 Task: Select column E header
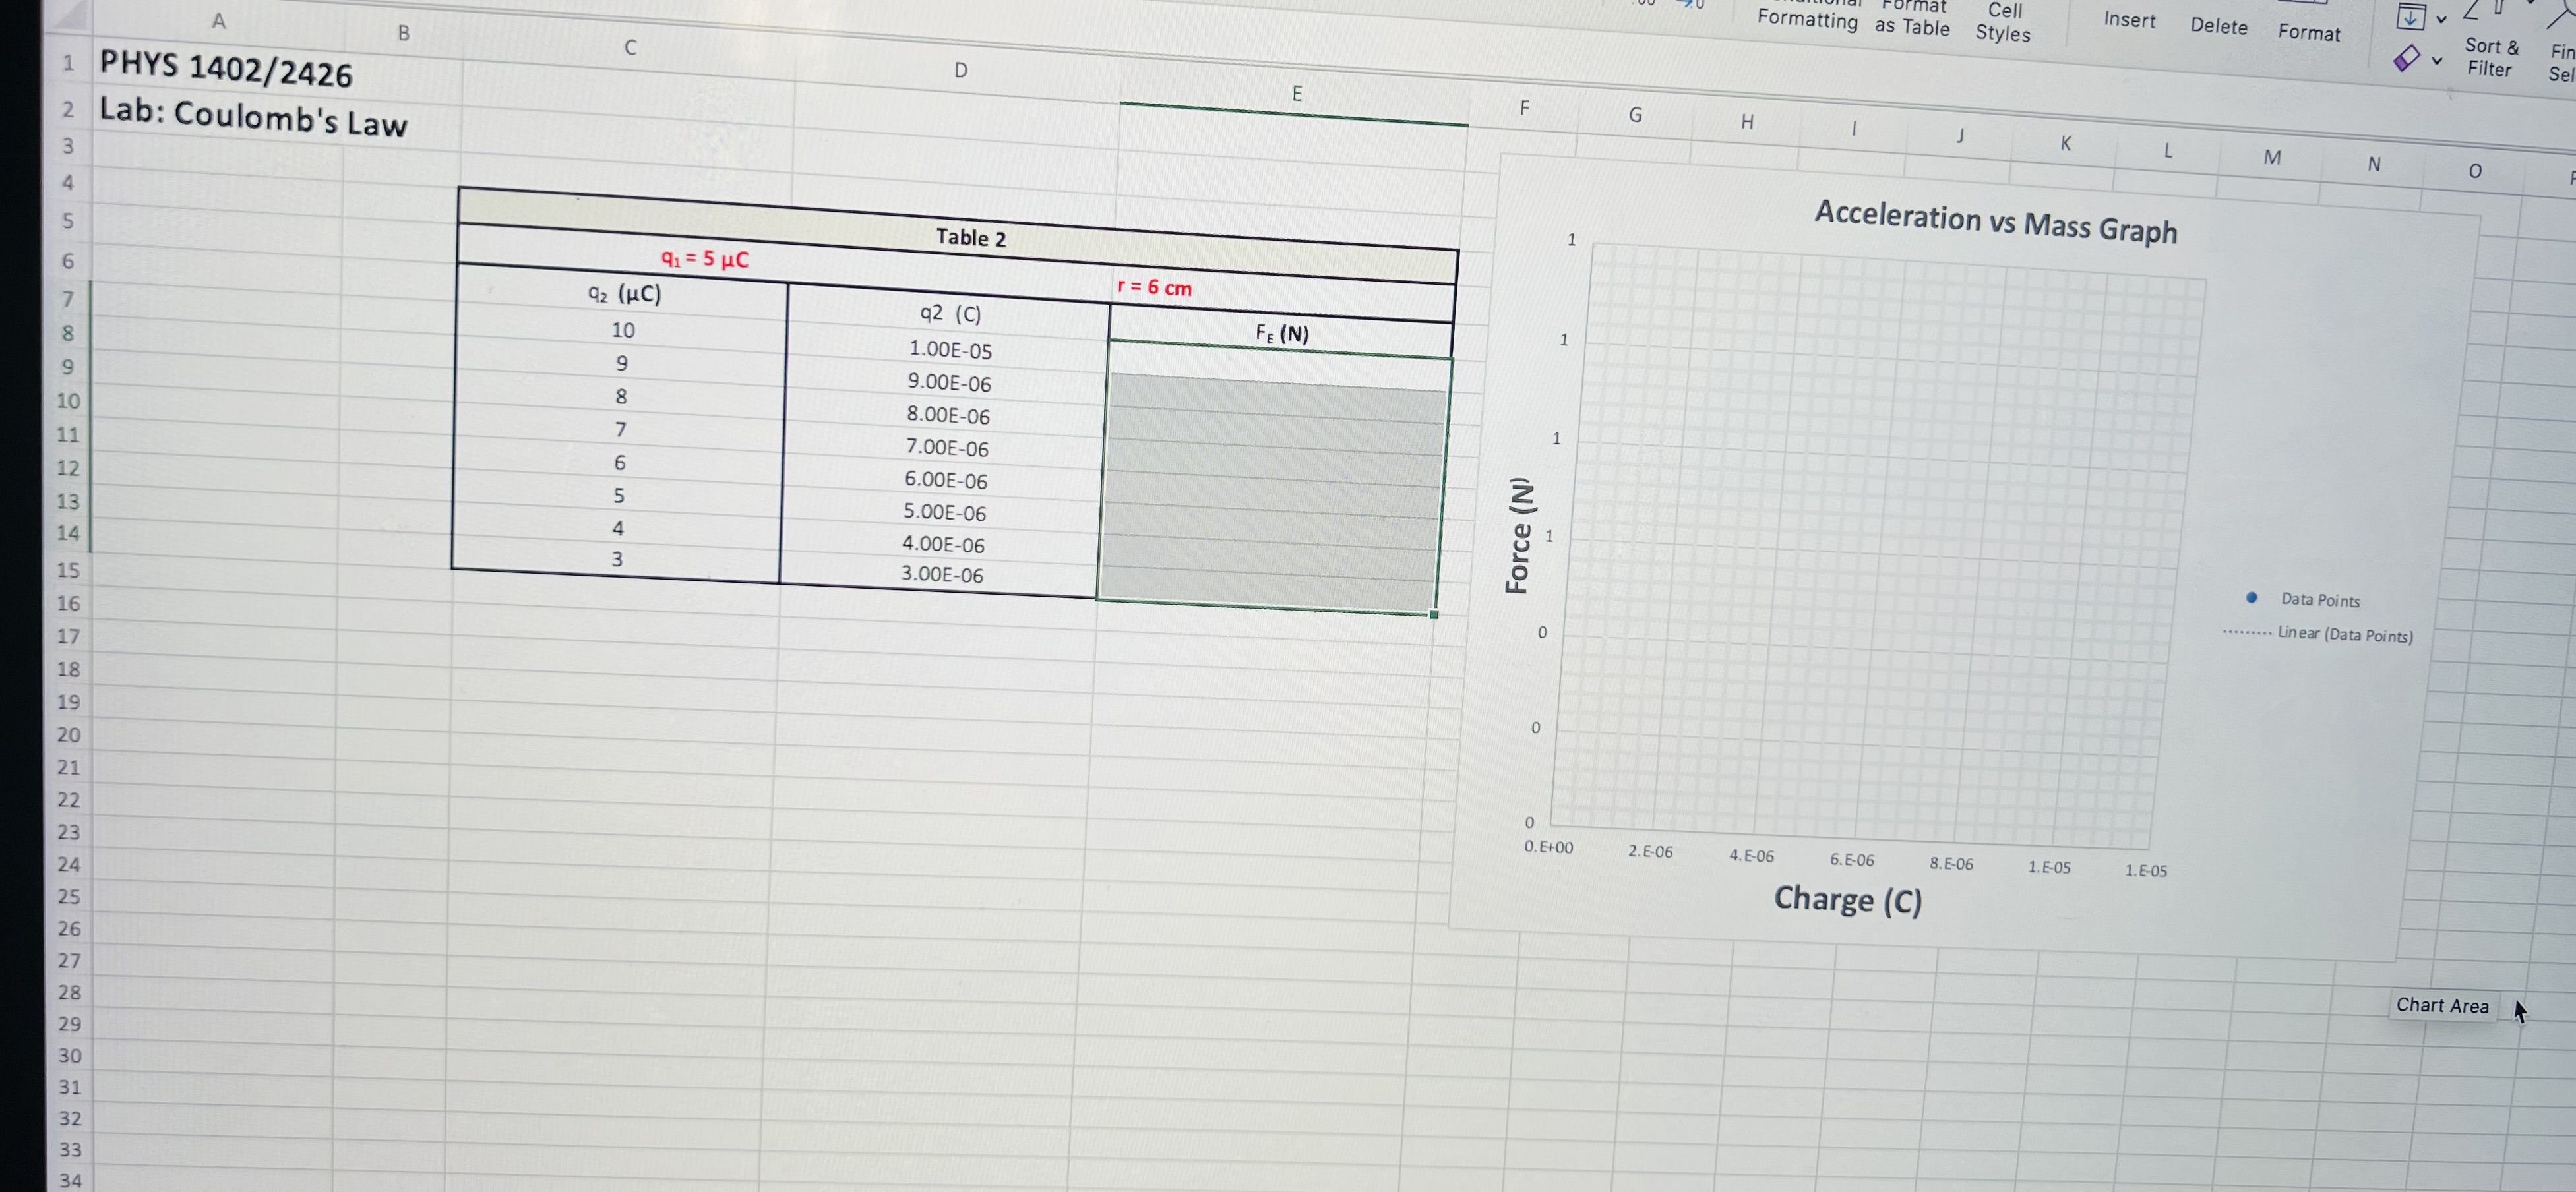pyautogui.click(x=1297, y=94)
